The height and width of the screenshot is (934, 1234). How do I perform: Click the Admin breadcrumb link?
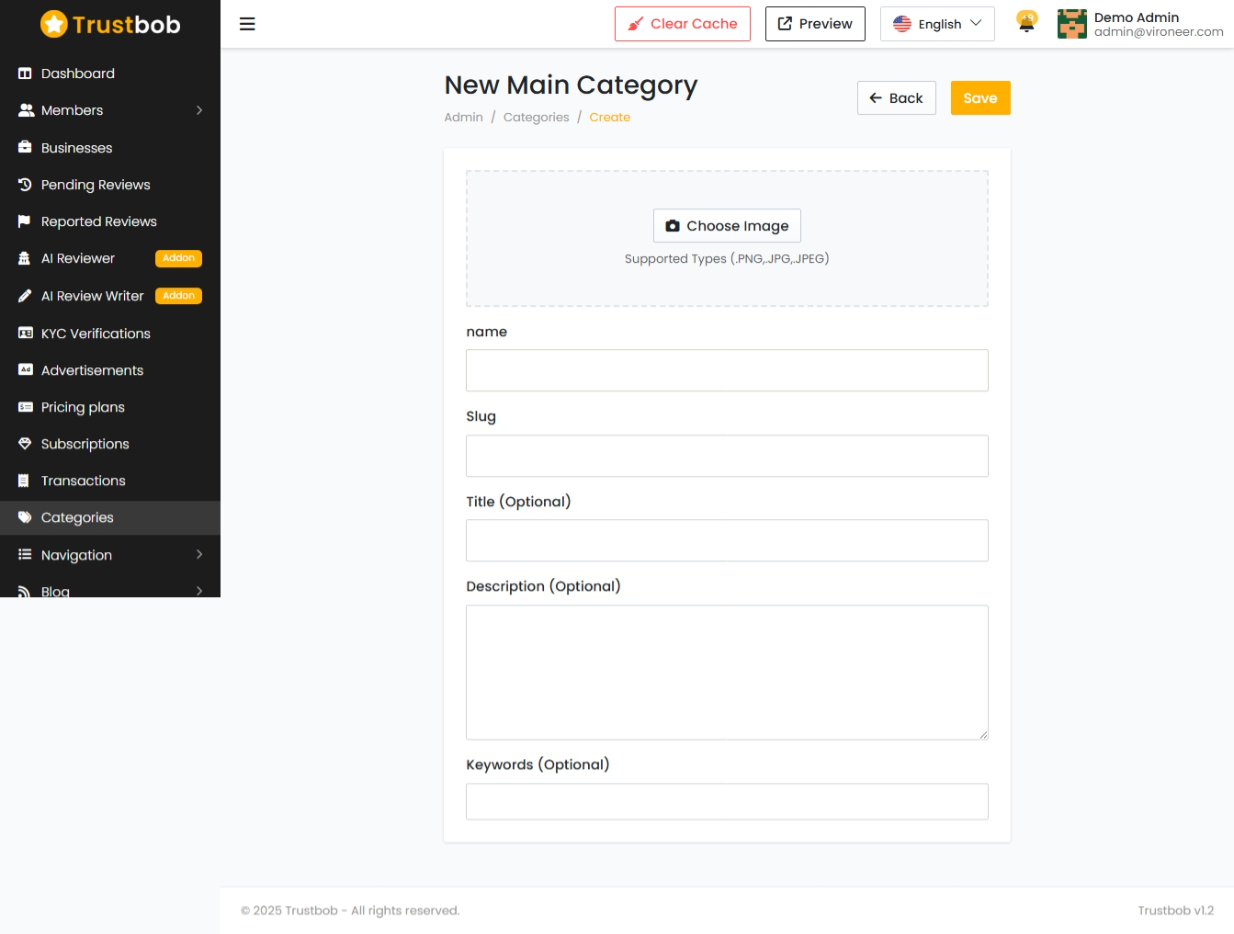pos(464,117)
